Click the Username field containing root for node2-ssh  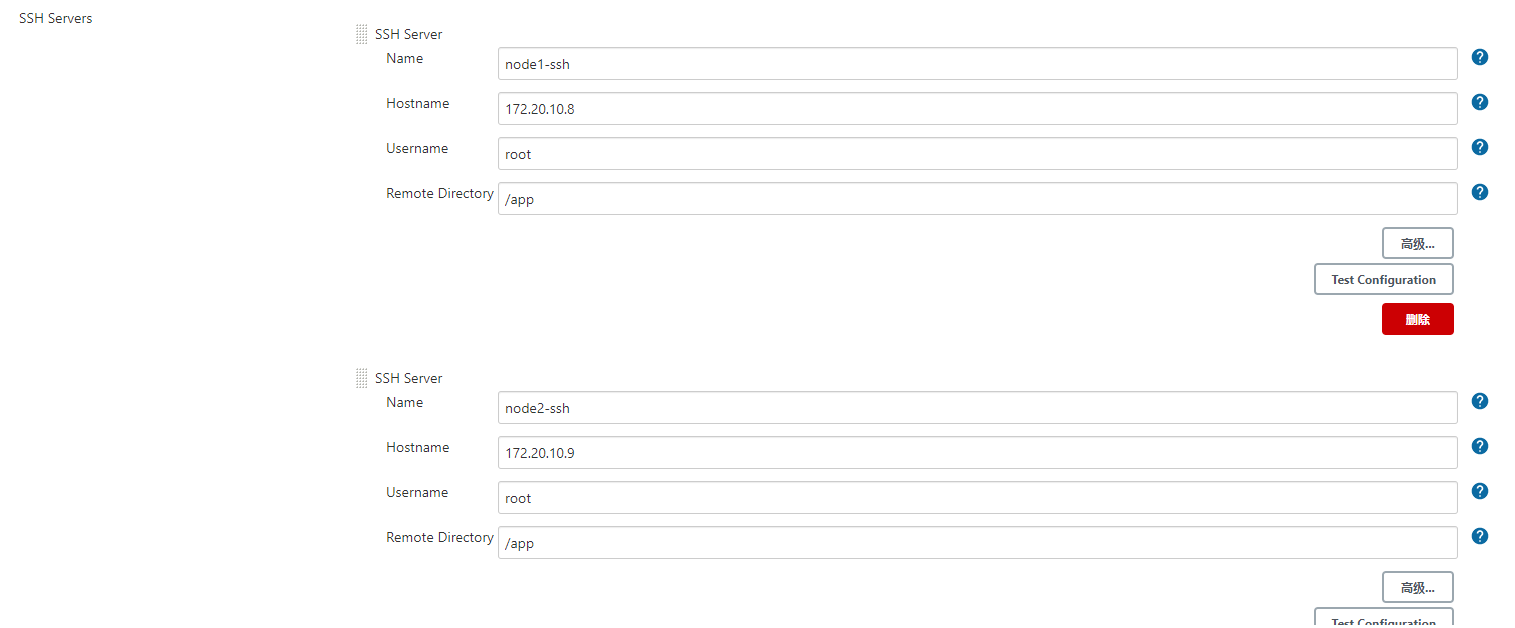(x=977, y=497)
